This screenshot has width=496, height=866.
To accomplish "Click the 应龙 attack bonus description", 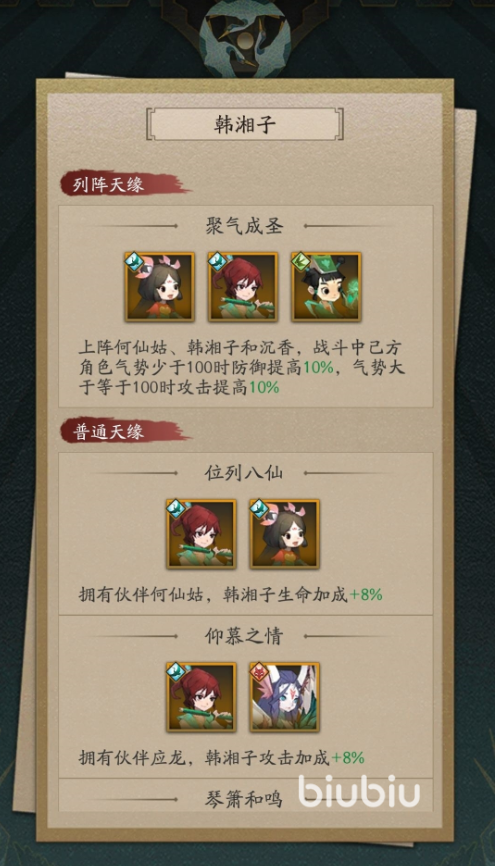I will coord(221,757).
